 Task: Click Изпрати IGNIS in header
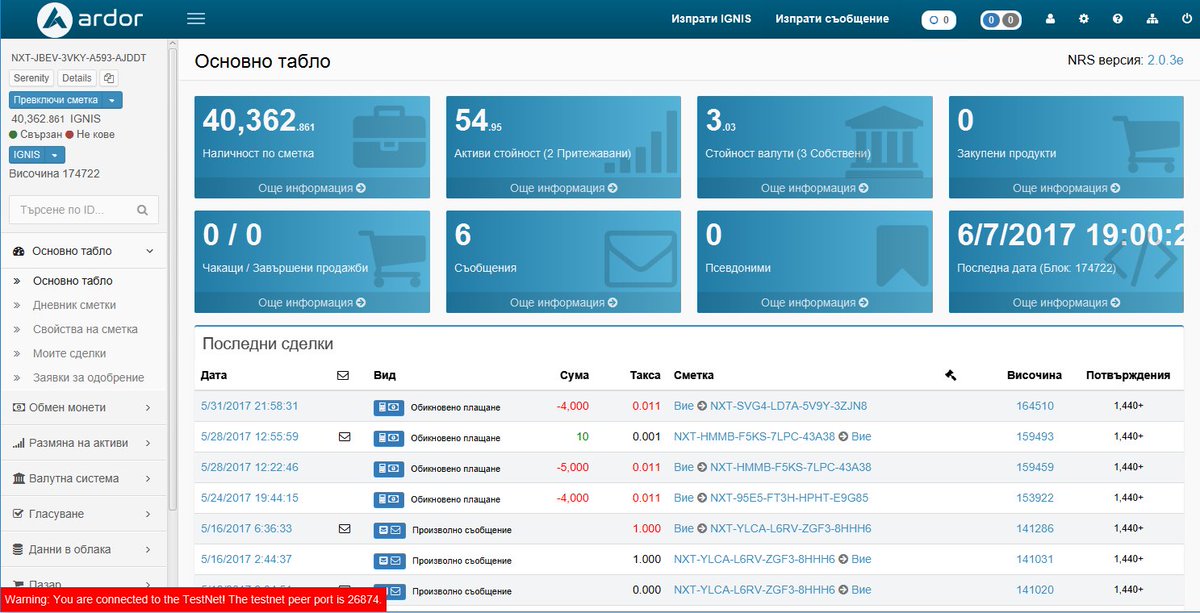[711, 19]
